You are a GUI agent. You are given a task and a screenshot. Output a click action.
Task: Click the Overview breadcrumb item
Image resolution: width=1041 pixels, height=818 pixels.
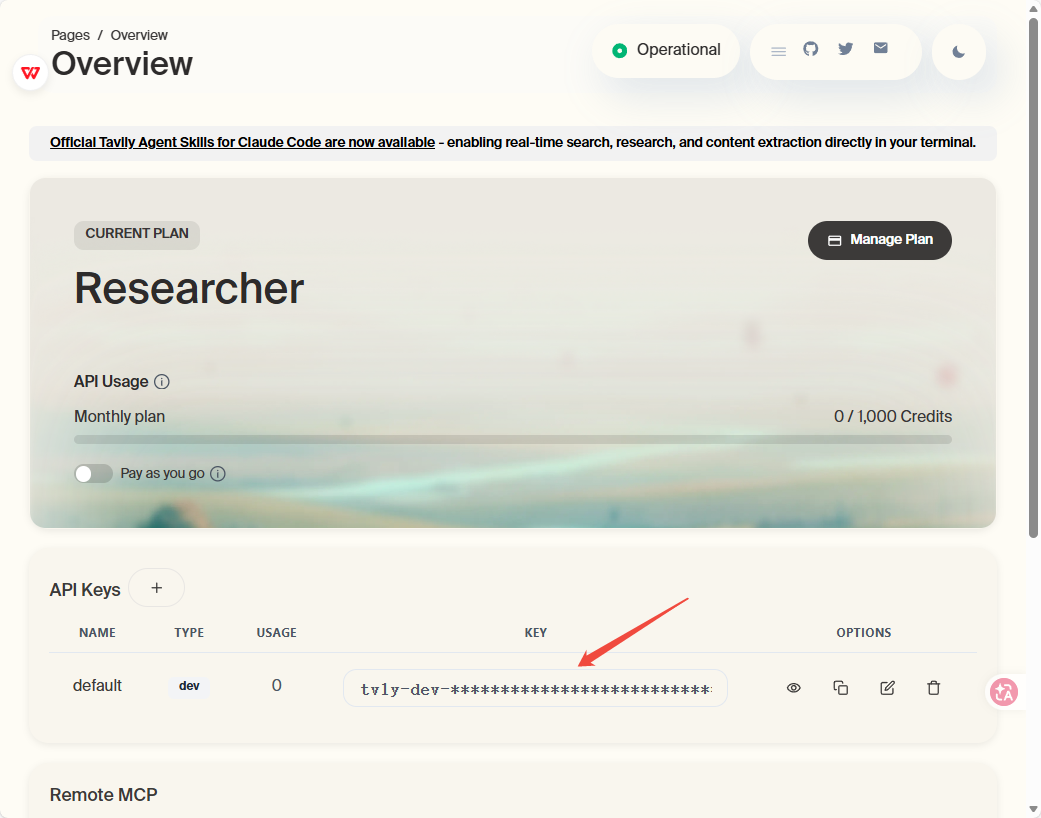coord(139,35)
